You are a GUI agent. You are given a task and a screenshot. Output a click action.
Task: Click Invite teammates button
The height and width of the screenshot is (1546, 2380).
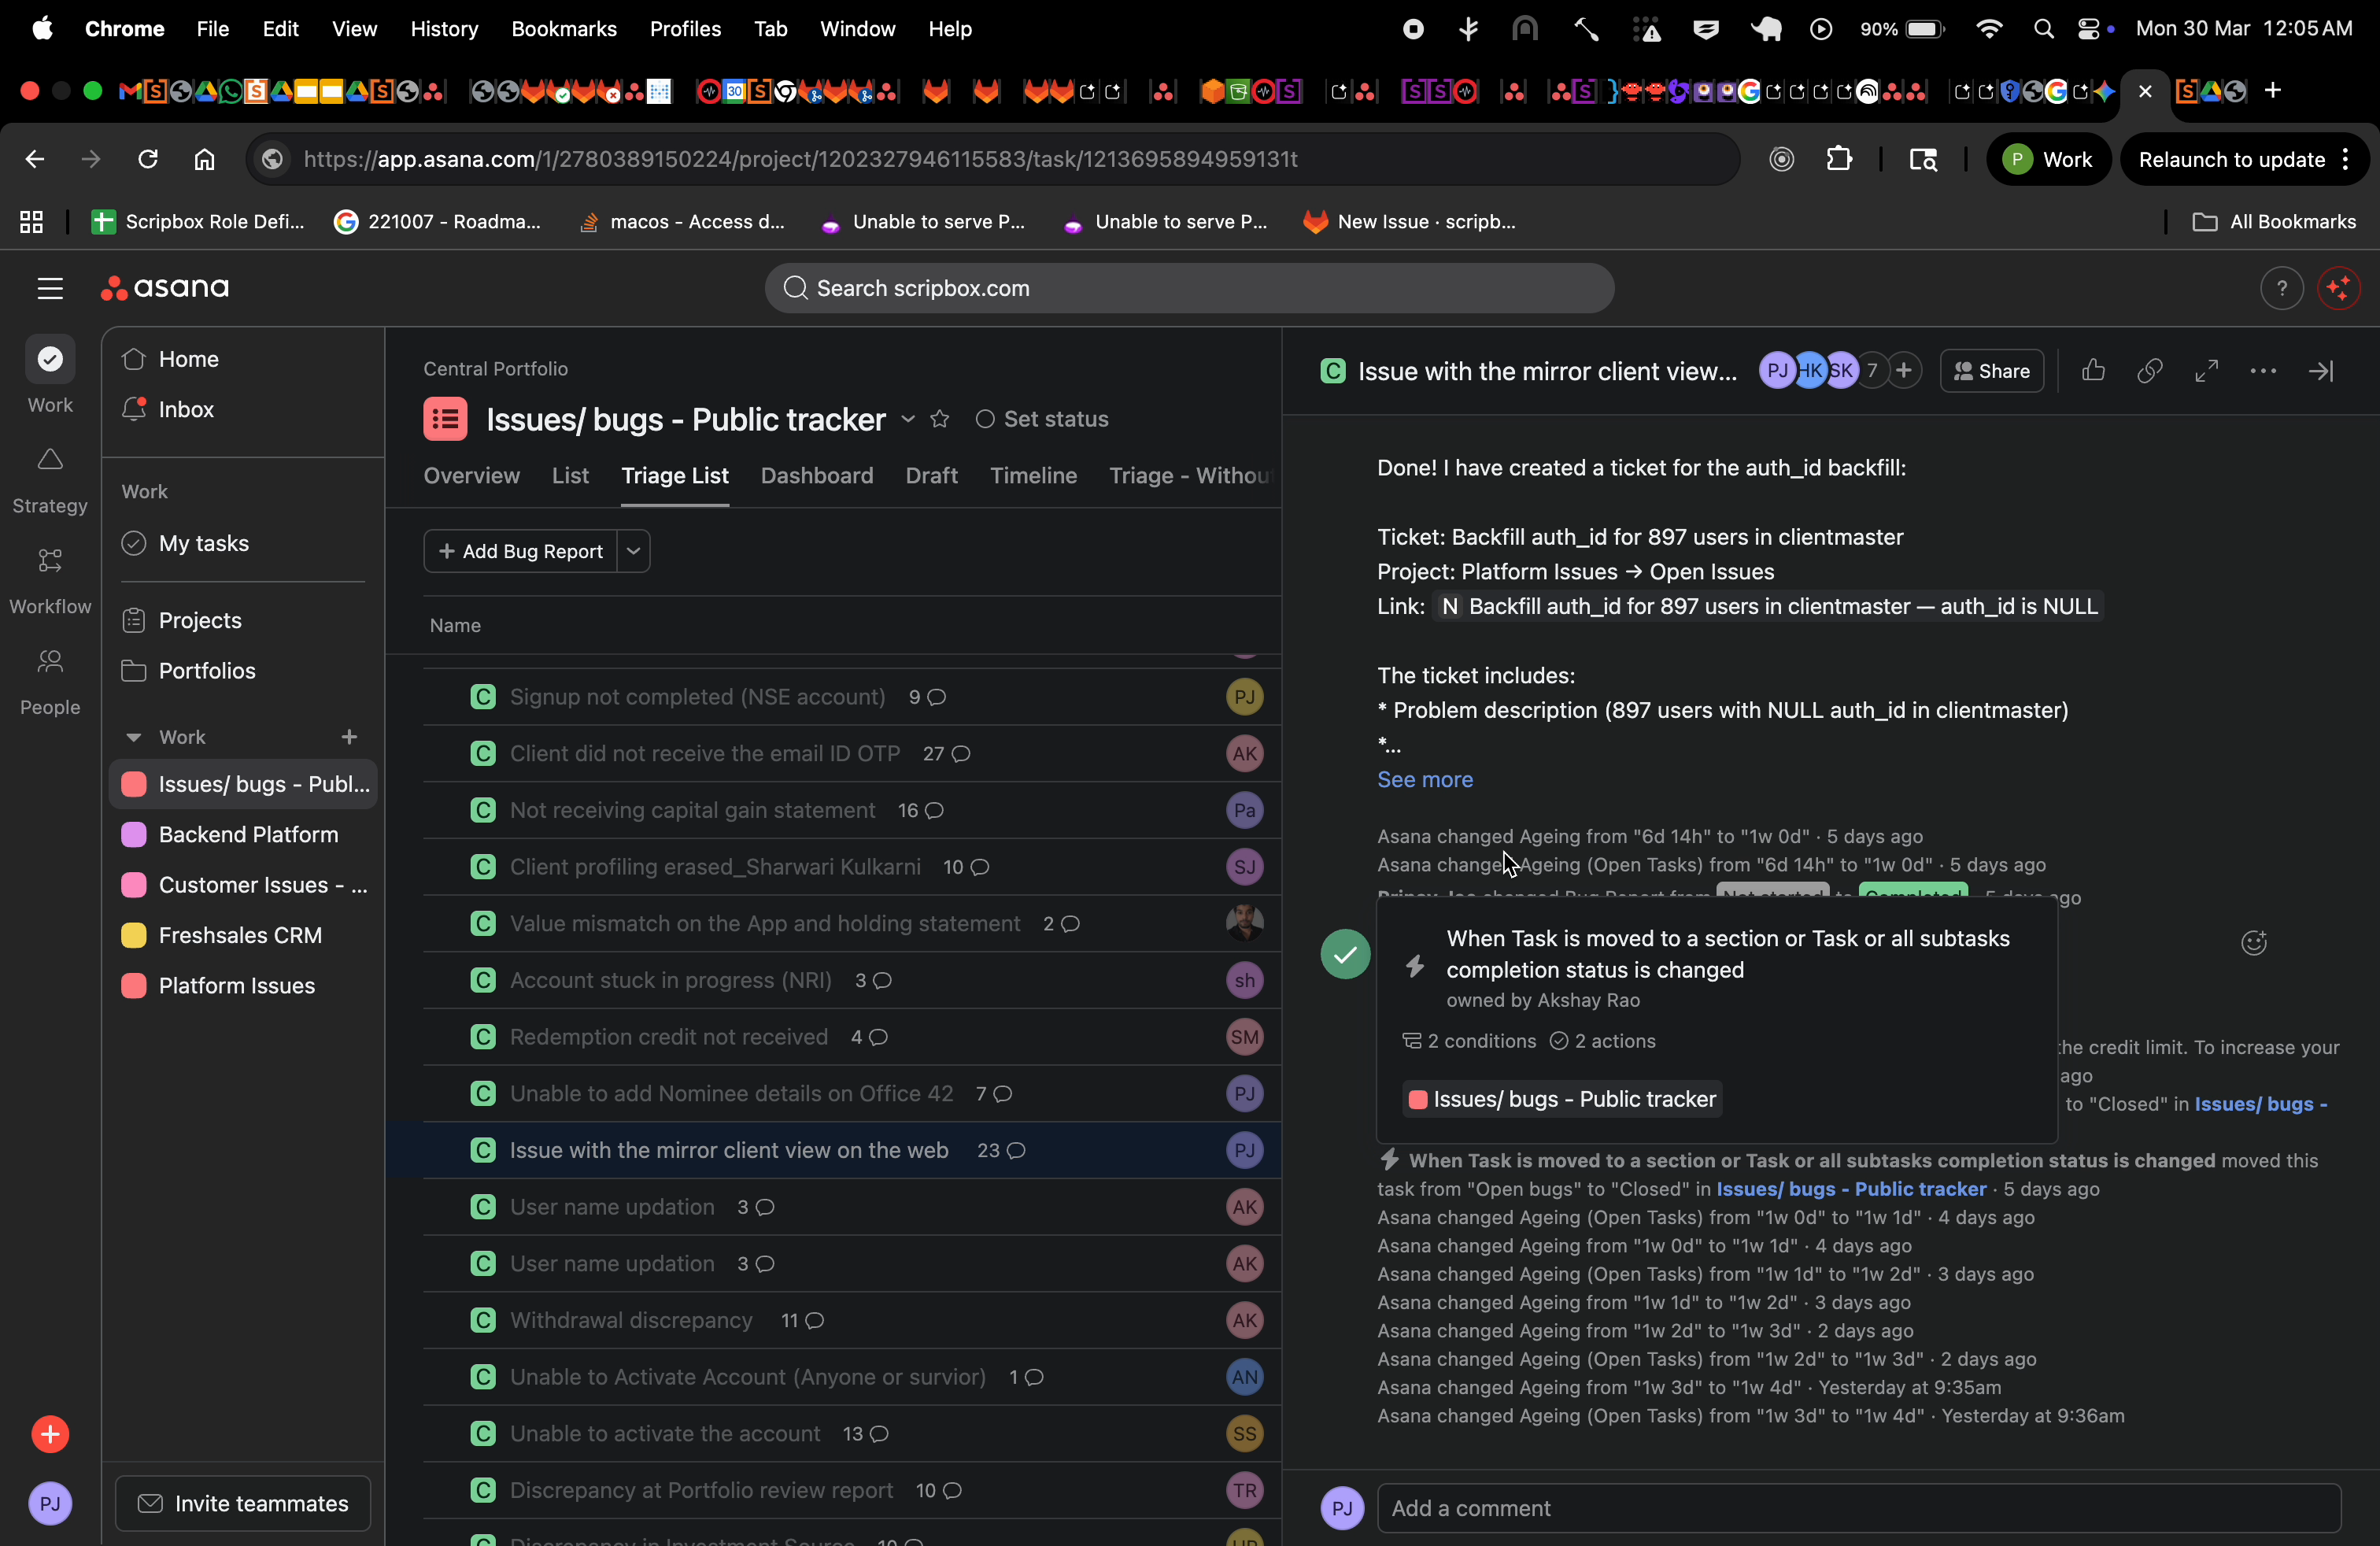click(x=243, y=1503)
